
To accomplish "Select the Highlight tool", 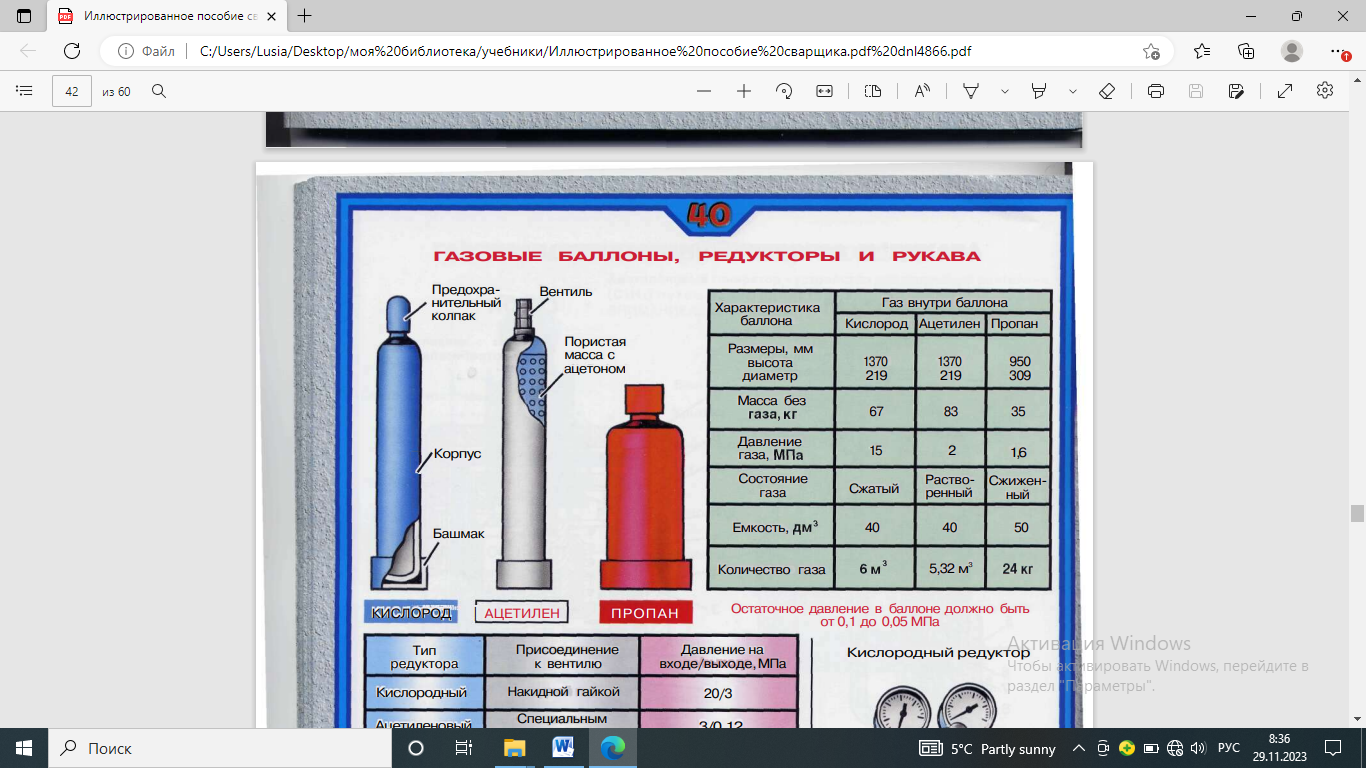I will pyautogui.click(x=1039, y=91).
